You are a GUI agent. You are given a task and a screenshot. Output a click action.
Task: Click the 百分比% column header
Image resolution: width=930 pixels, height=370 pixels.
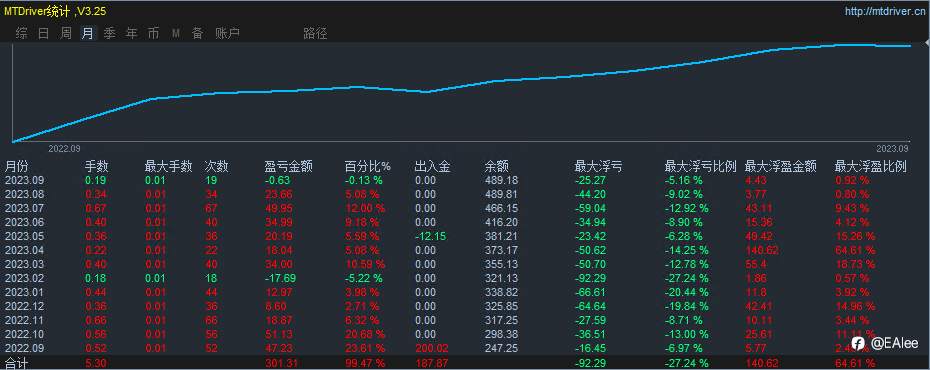coord(368,167)
